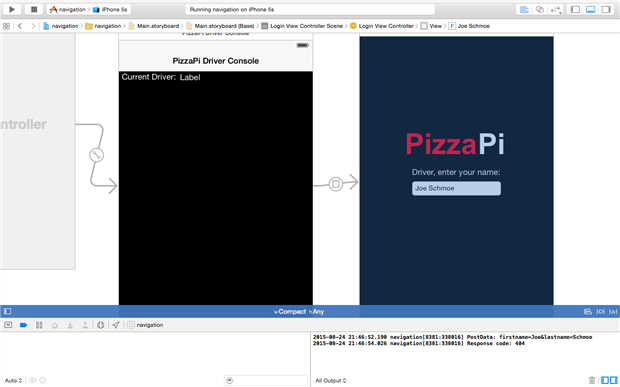The width and height of the screenshot is (620, 387).
Task: Click the Stop button in the toolbar
Action: (x=34, y=9)
